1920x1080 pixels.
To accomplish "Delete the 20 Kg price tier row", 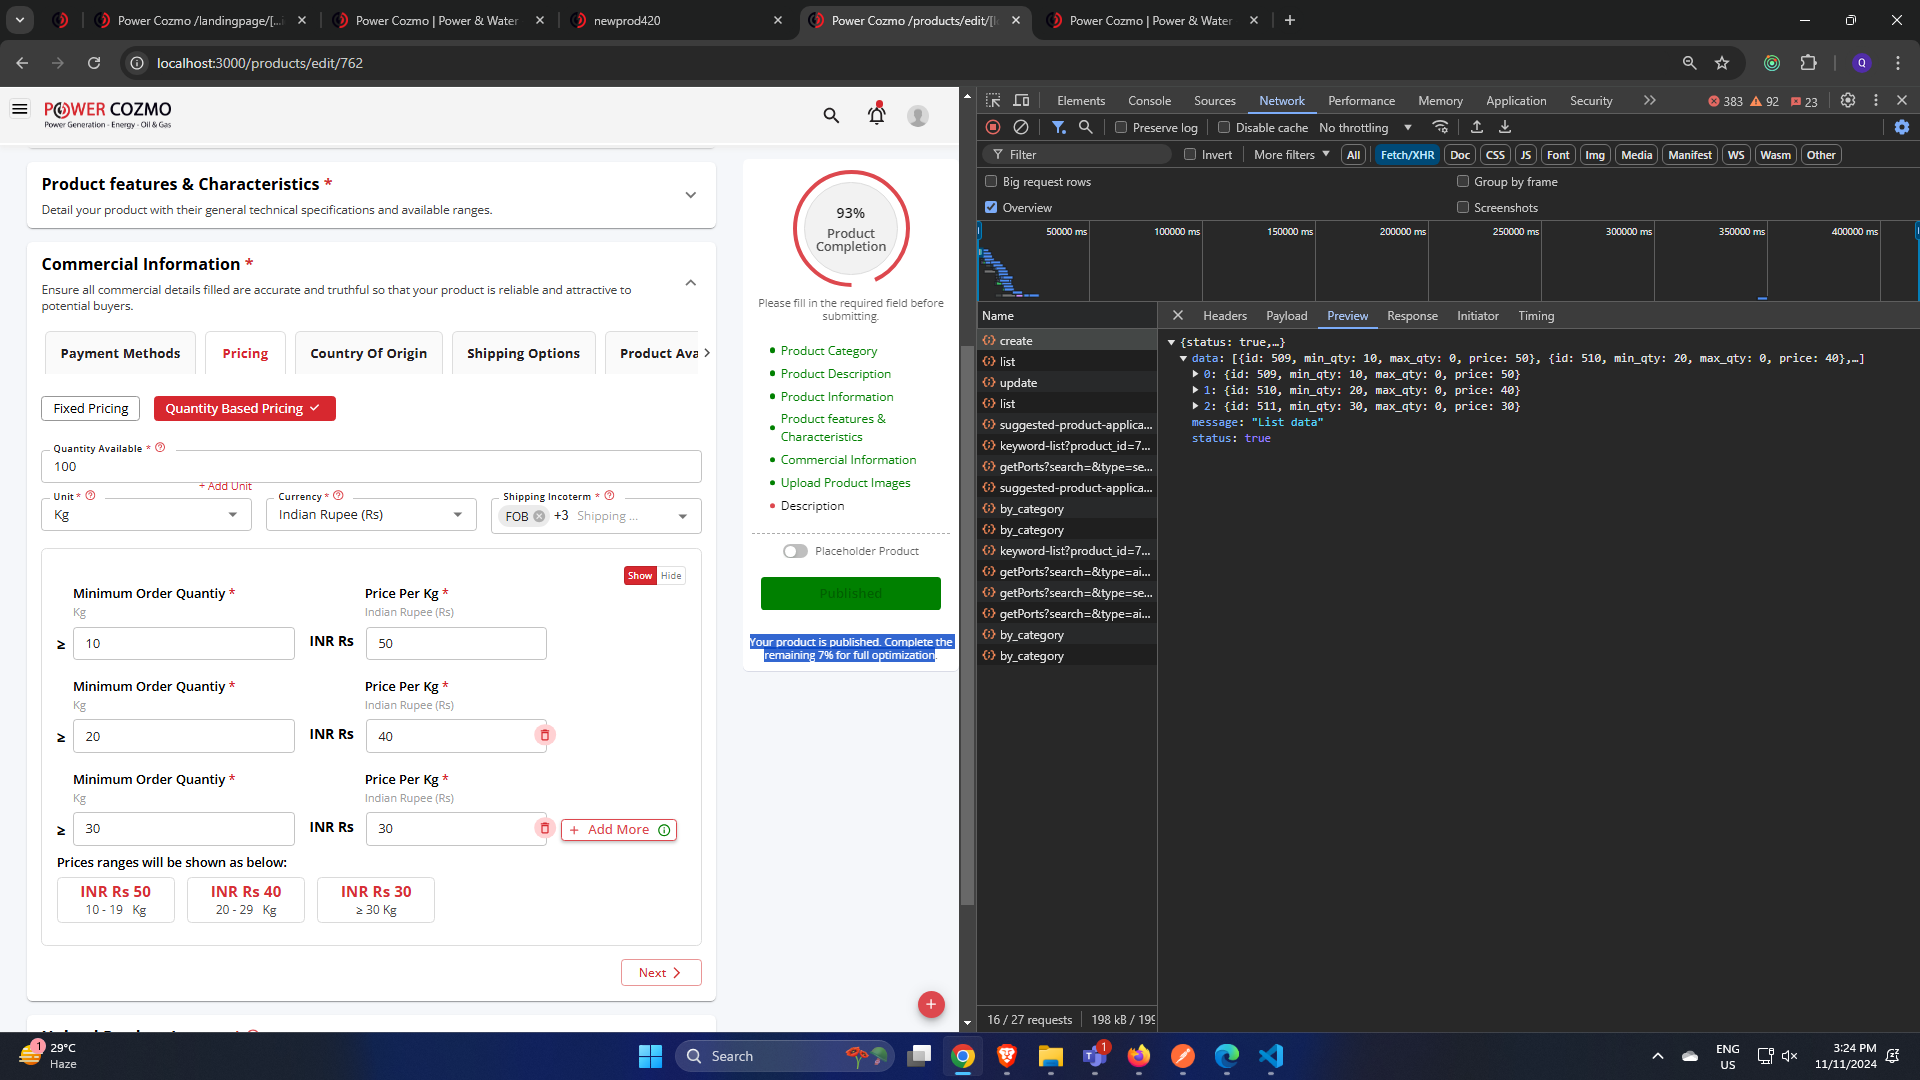I will pyautogui.click(x=545, y=735).
